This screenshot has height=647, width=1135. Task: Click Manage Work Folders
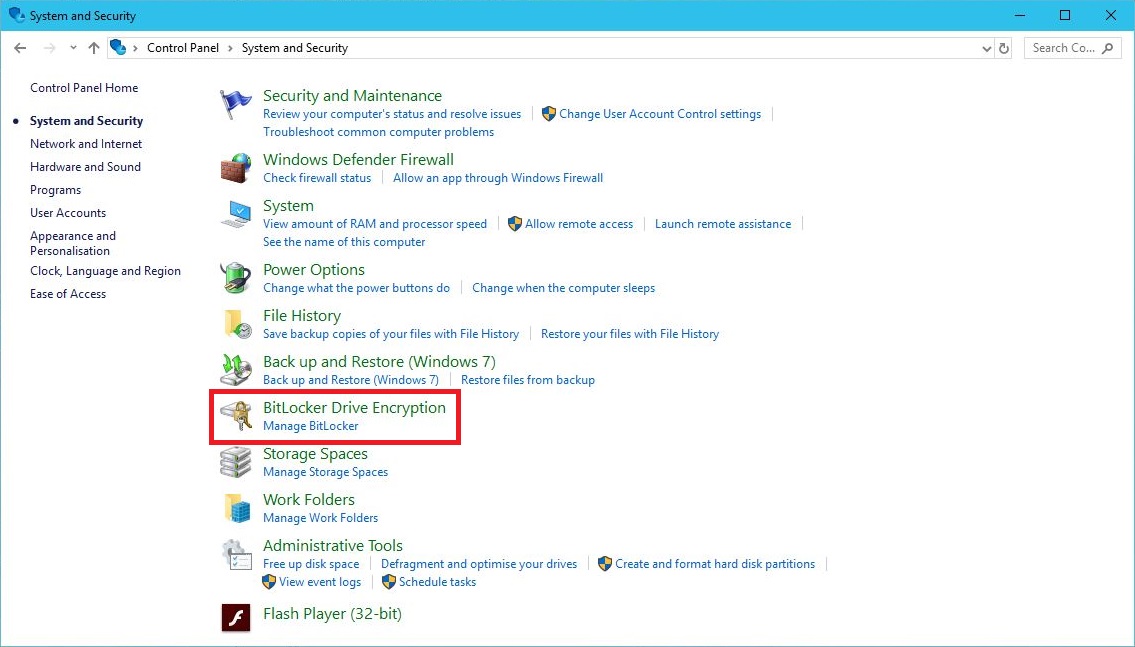coord(320,517)
